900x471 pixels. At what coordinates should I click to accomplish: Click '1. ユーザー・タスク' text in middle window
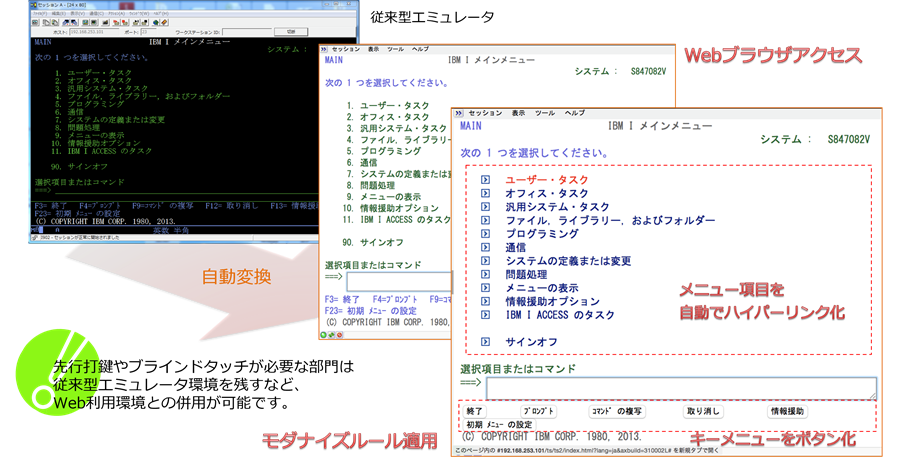387,106
